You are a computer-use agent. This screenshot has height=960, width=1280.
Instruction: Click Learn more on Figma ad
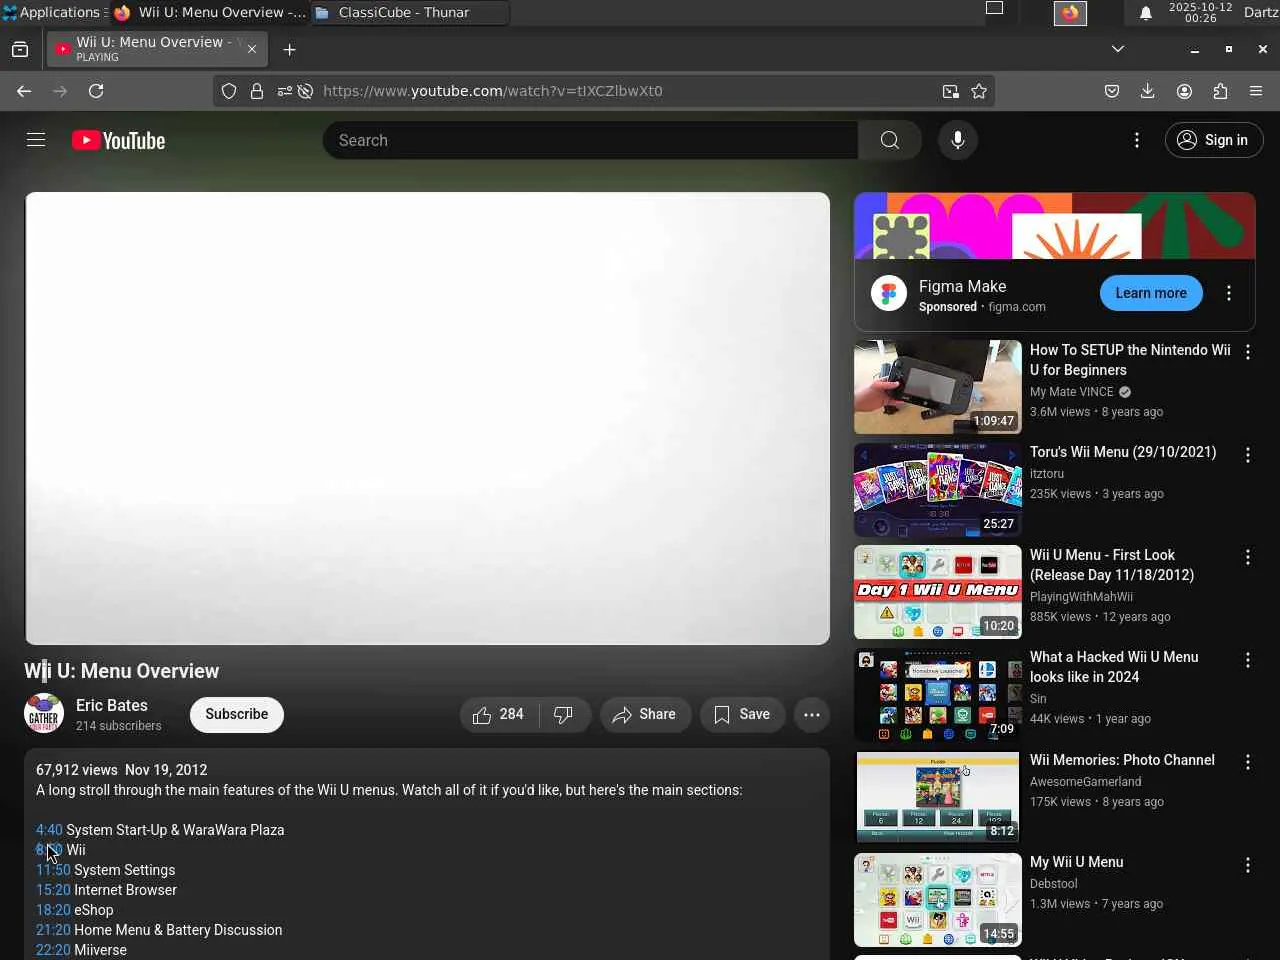tap(1151, 293)
